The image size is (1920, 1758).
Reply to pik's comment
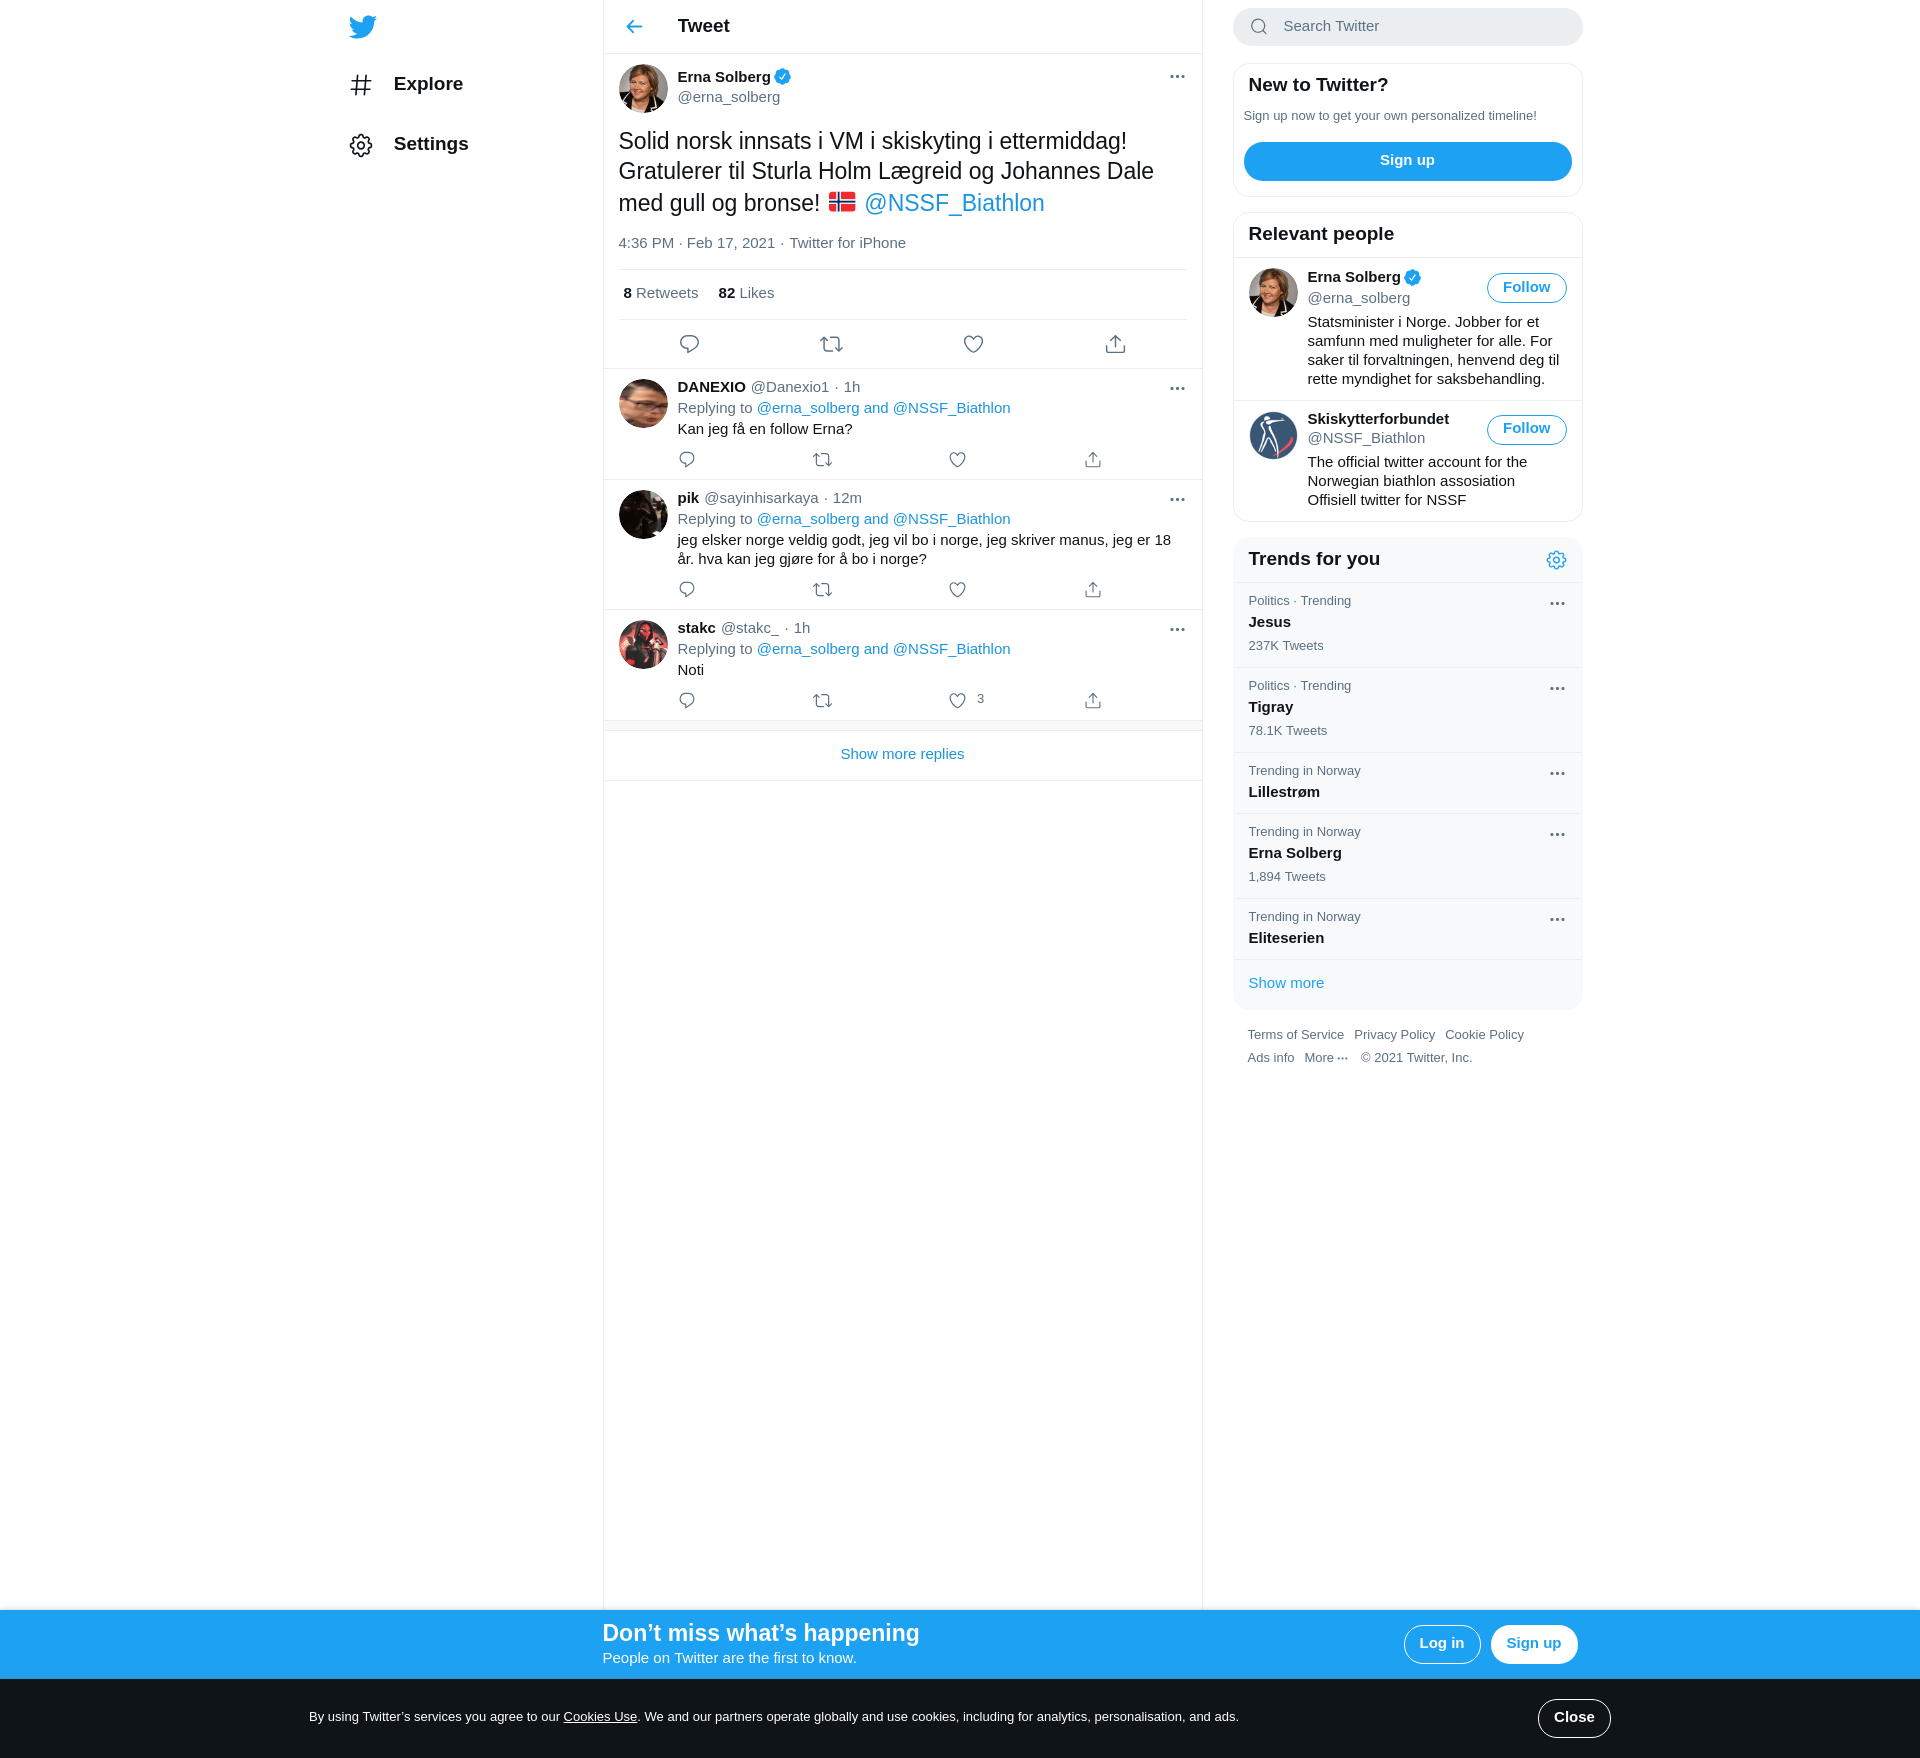pos(687,590)
